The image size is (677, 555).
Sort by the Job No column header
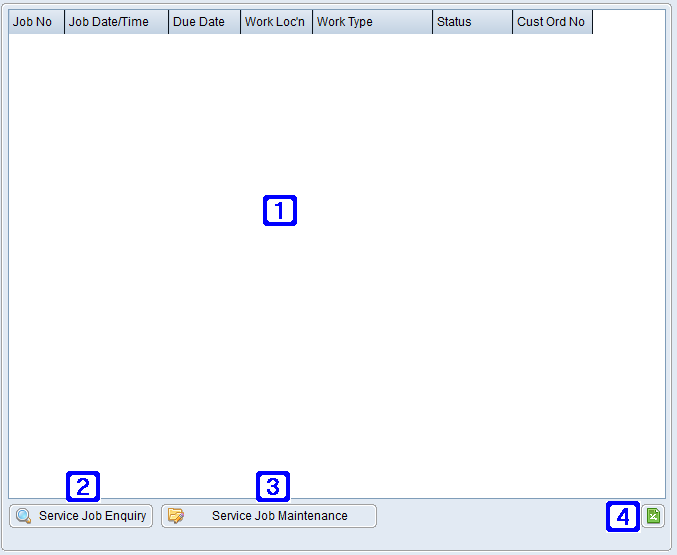click(x=36, y=22)
